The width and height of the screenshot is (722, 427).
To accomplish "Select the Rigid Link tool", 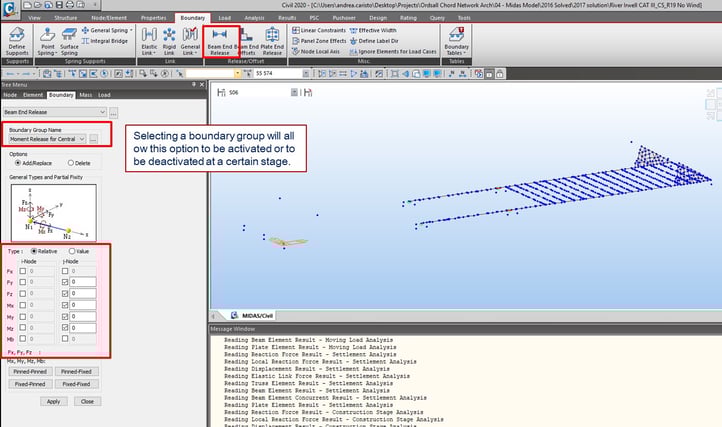I will pyautogui.click(x=169, y=41).
